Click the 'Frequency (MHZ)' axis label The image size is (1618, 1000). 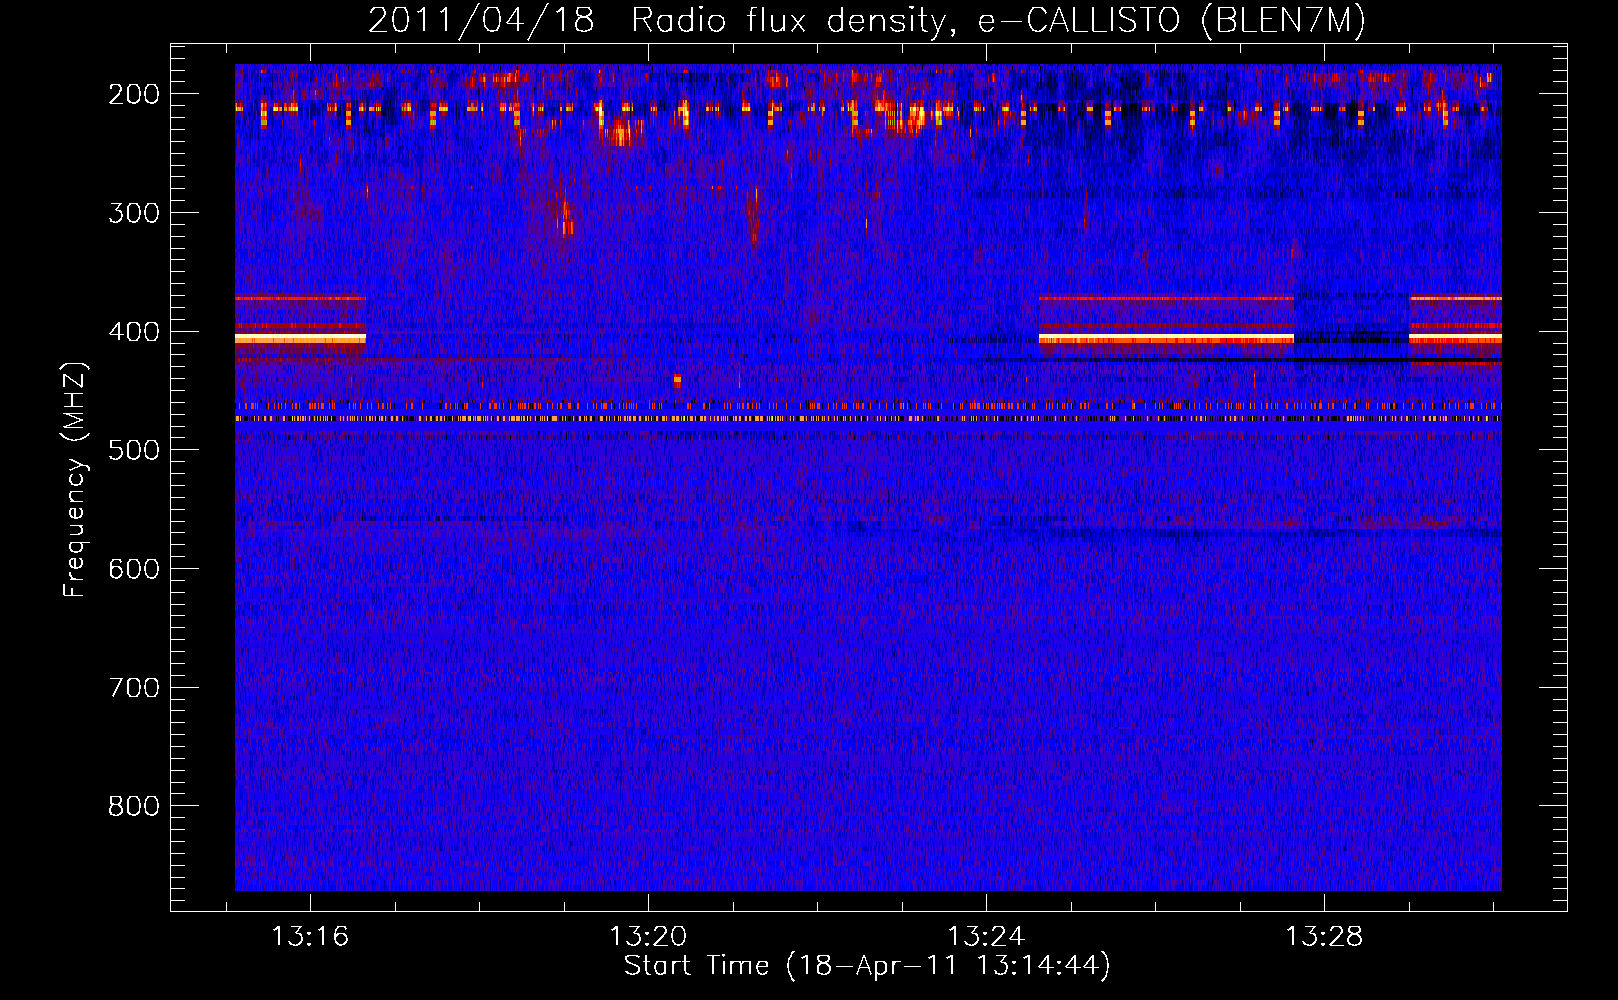(x=75, y=480)
